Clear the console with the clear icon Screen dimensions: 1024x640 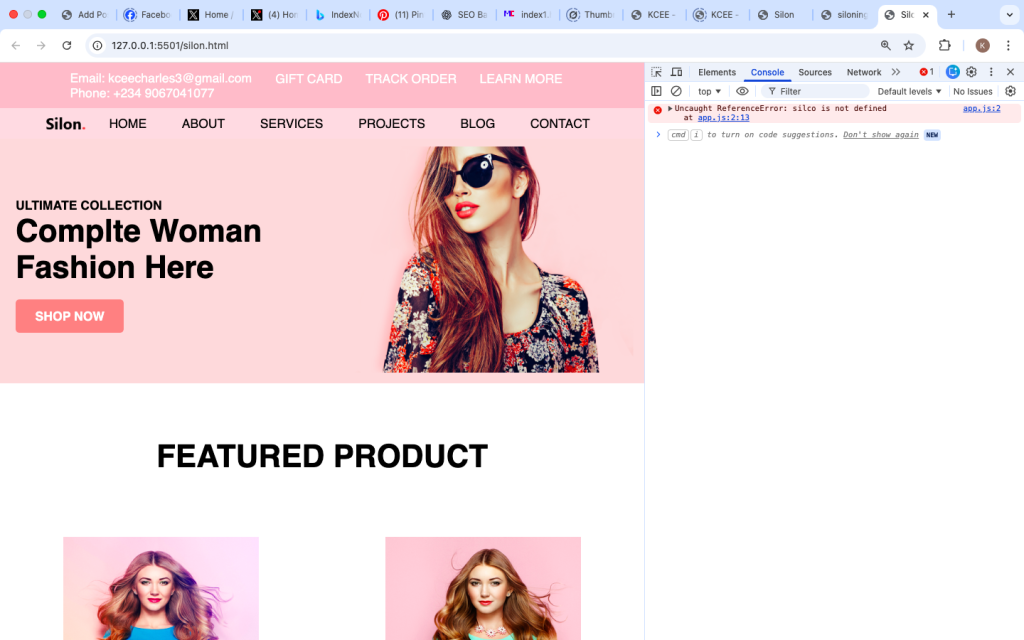[x=676, y=91]
